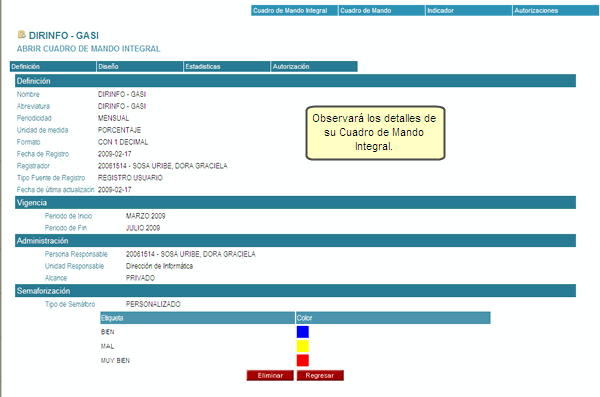The image size is (600, 397).
Task: Click the ABRIR CUADRO DE MANDO INTEGRAL heading
Action: (88, 49)
